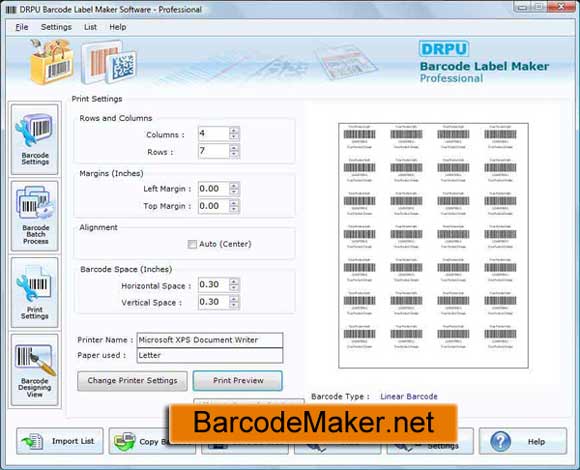Increase Top Margin with up arrow
Screen dimensions: 580x470
[x=234, y=203]
